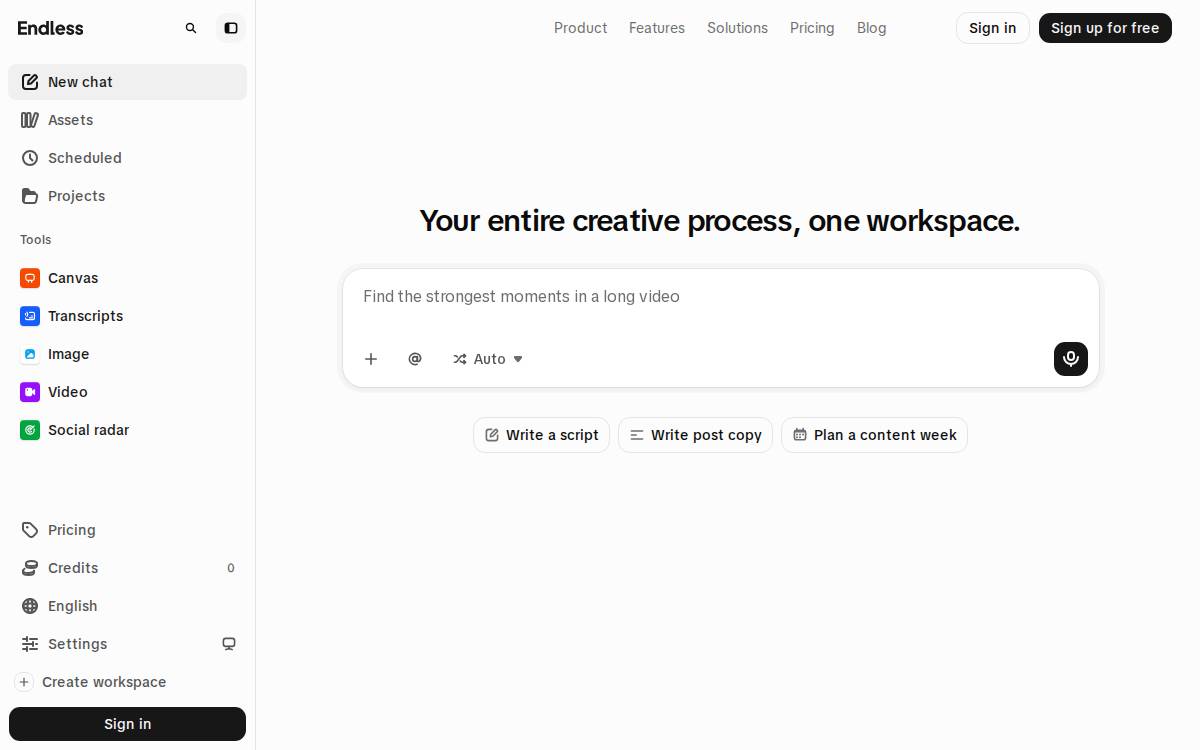Click the plus icon next to Create workspace
Screen dimensions: 1200x750
click(x=24, y=682)
